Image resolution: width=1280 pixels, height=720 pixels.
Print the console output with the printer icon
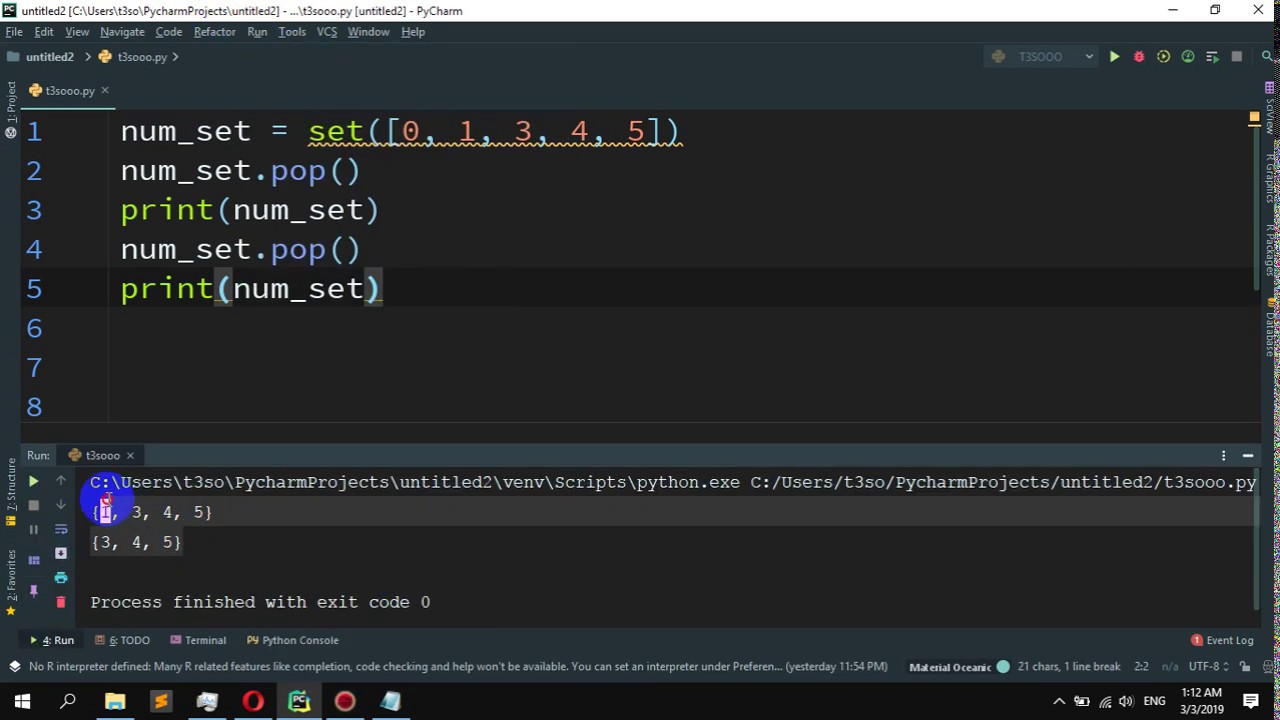(61, 577)
